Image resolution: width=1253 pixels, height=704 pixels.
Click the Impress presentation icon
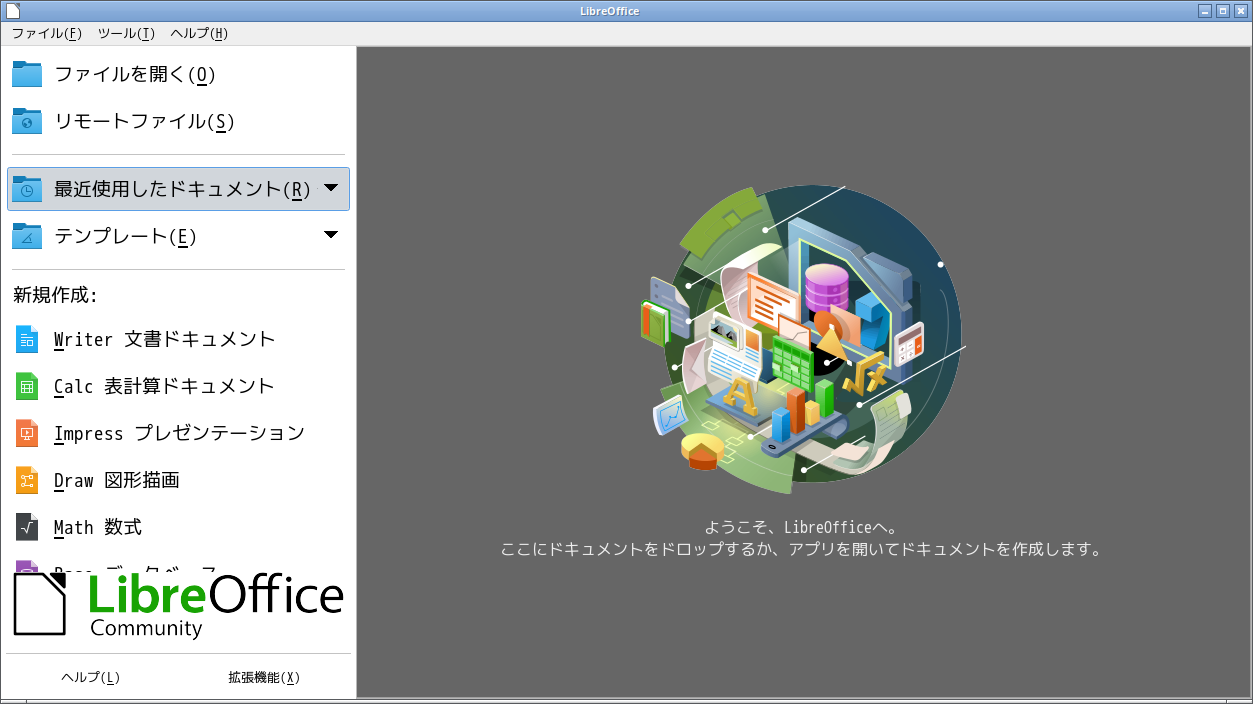27,433
